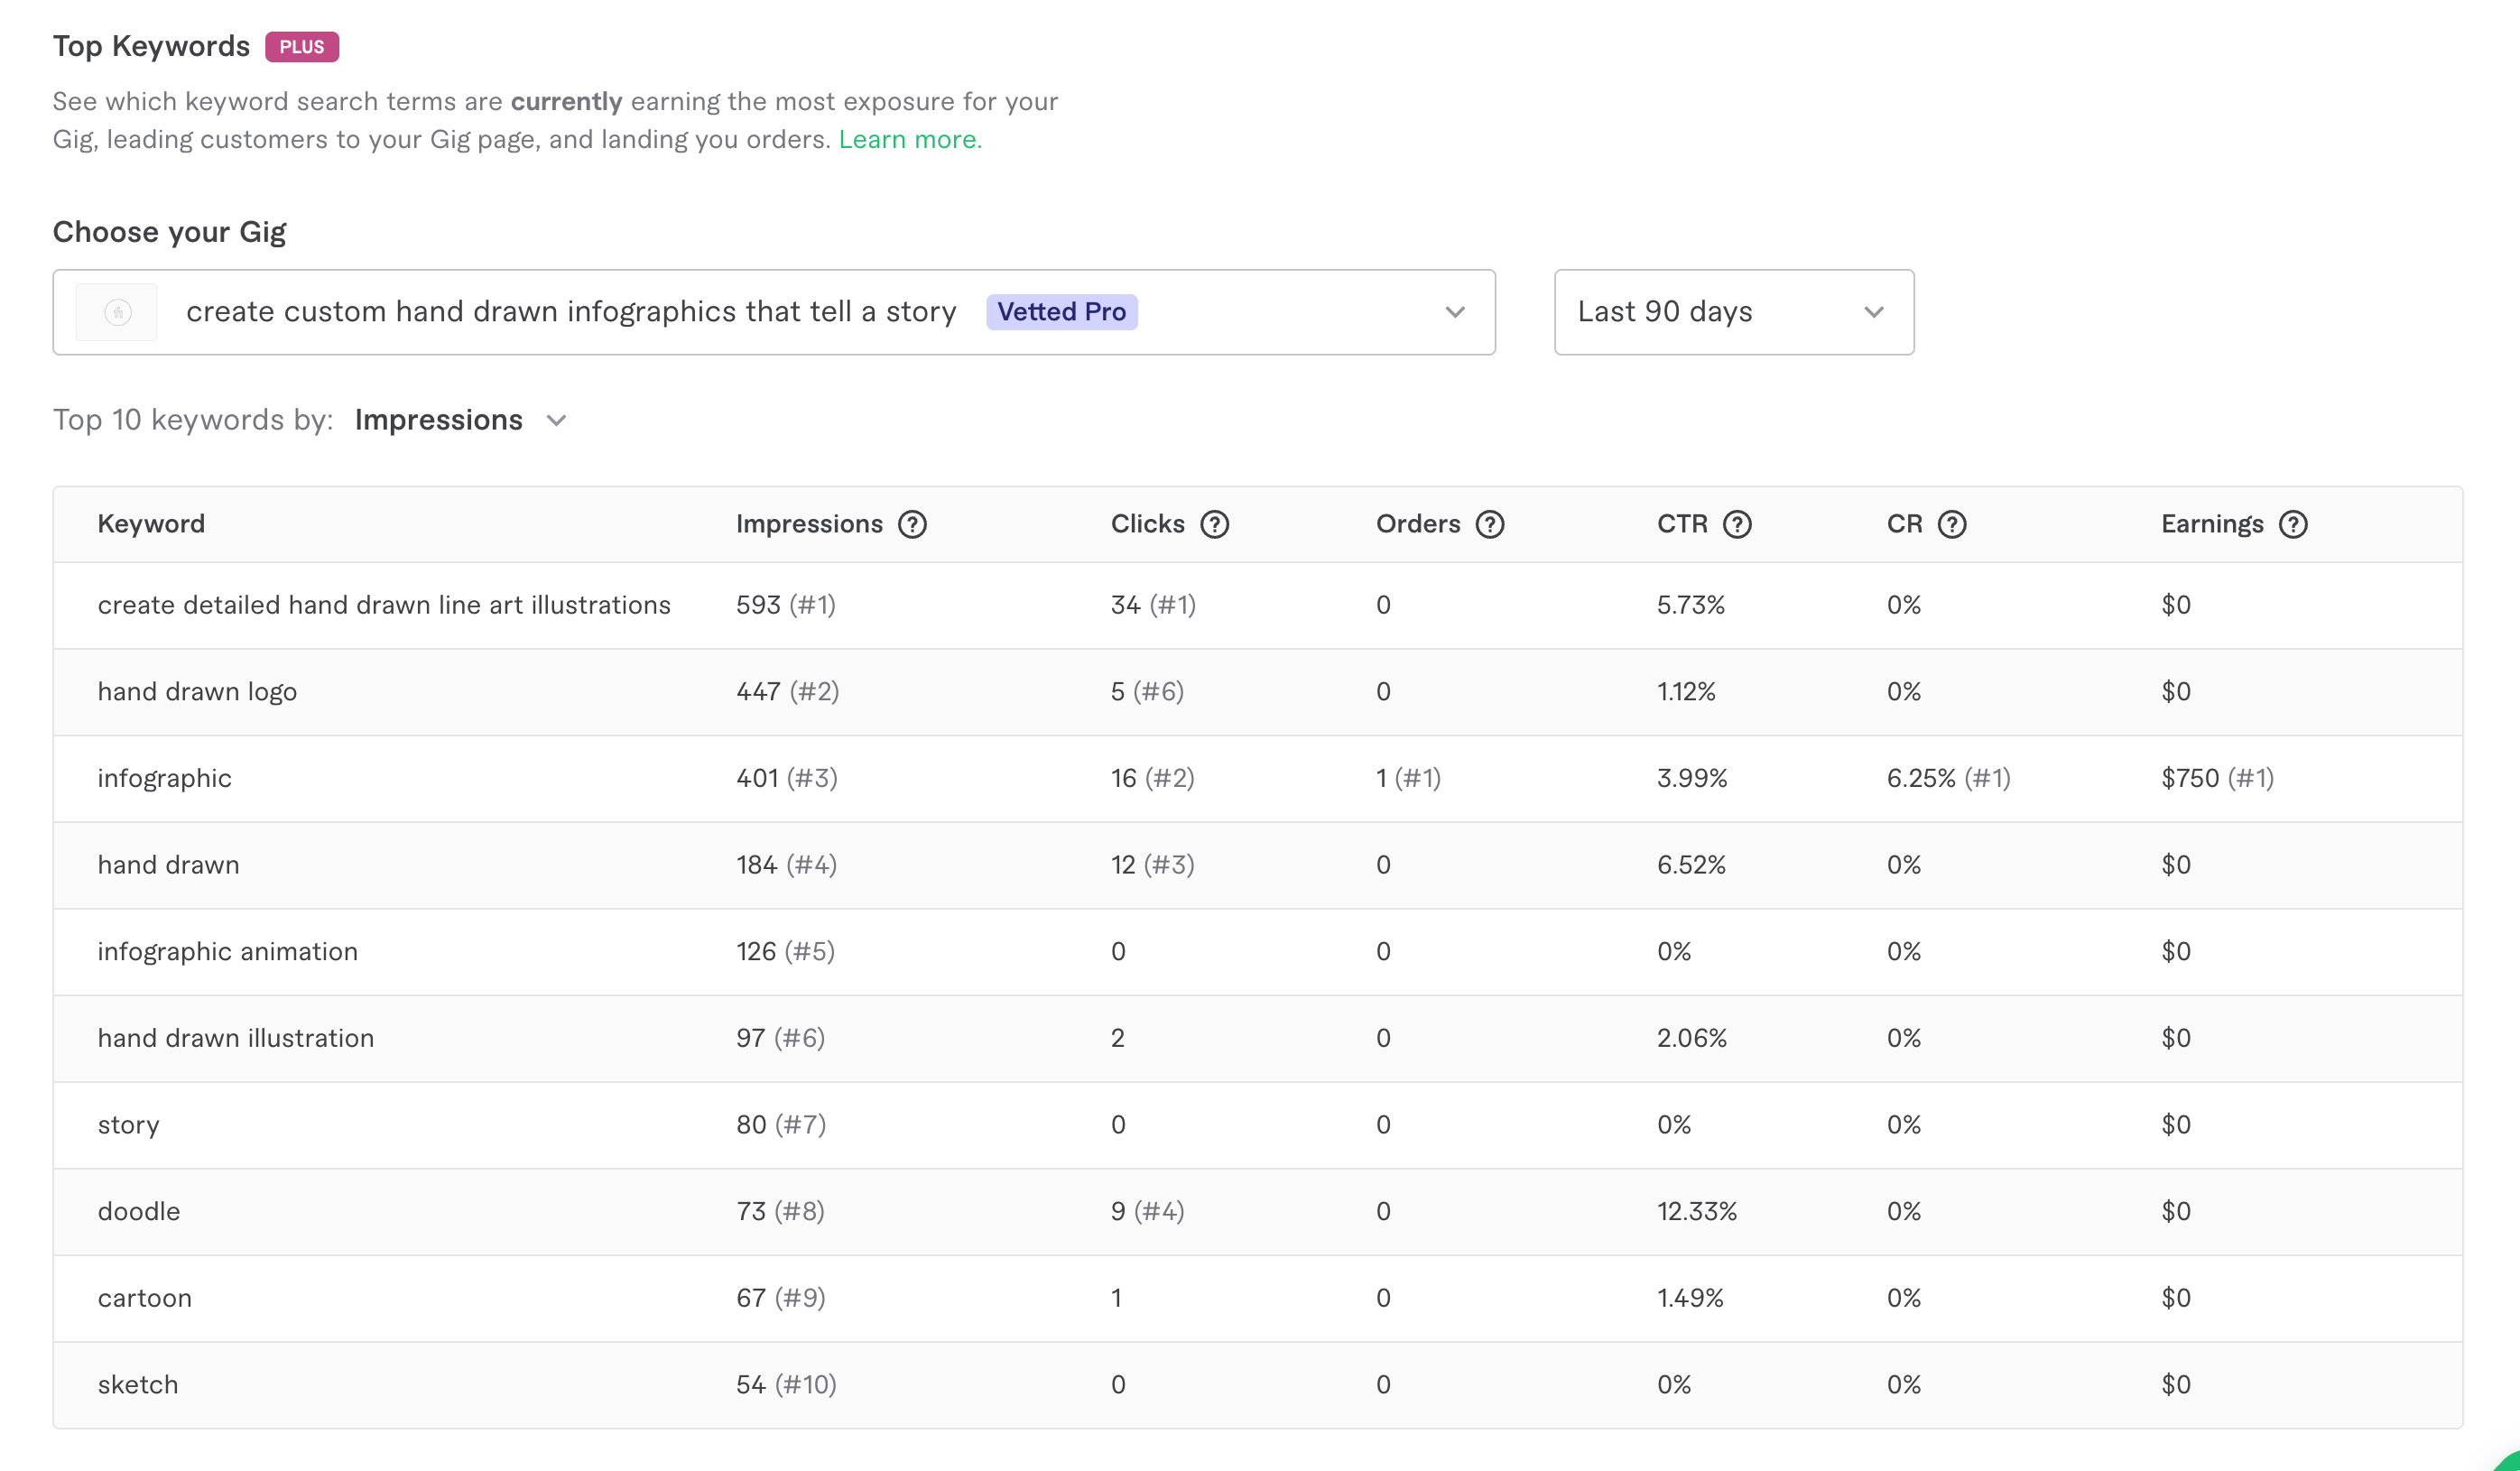Expand the Last 90 days date range dropdown
Viewport: 2520px width, 1471px height.
pos(1733,312)
